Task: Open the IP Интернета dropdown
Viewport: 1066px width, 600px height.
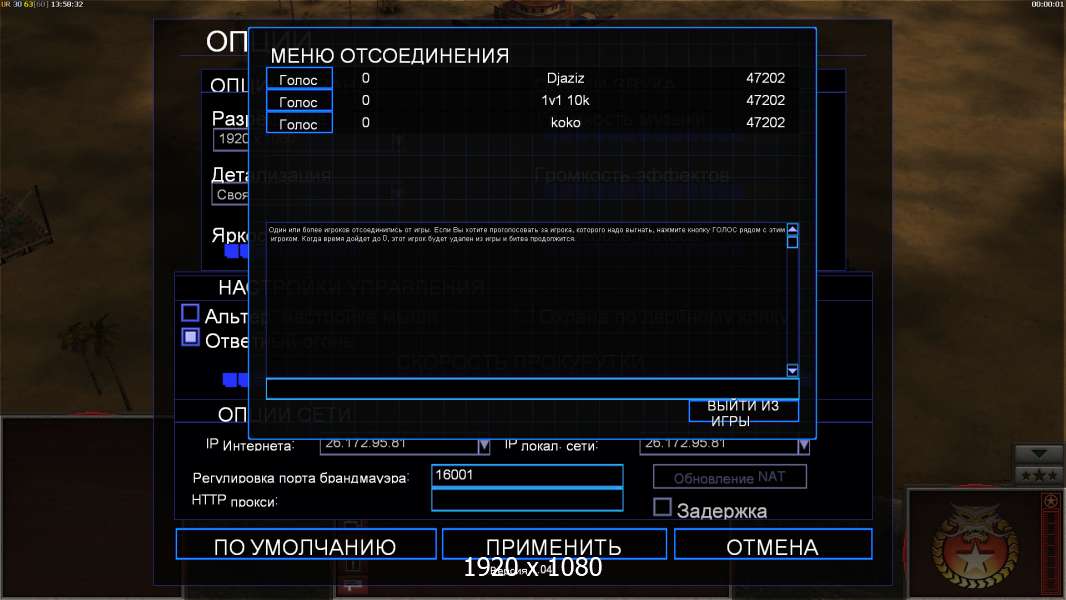Action: tap(483, 446)
